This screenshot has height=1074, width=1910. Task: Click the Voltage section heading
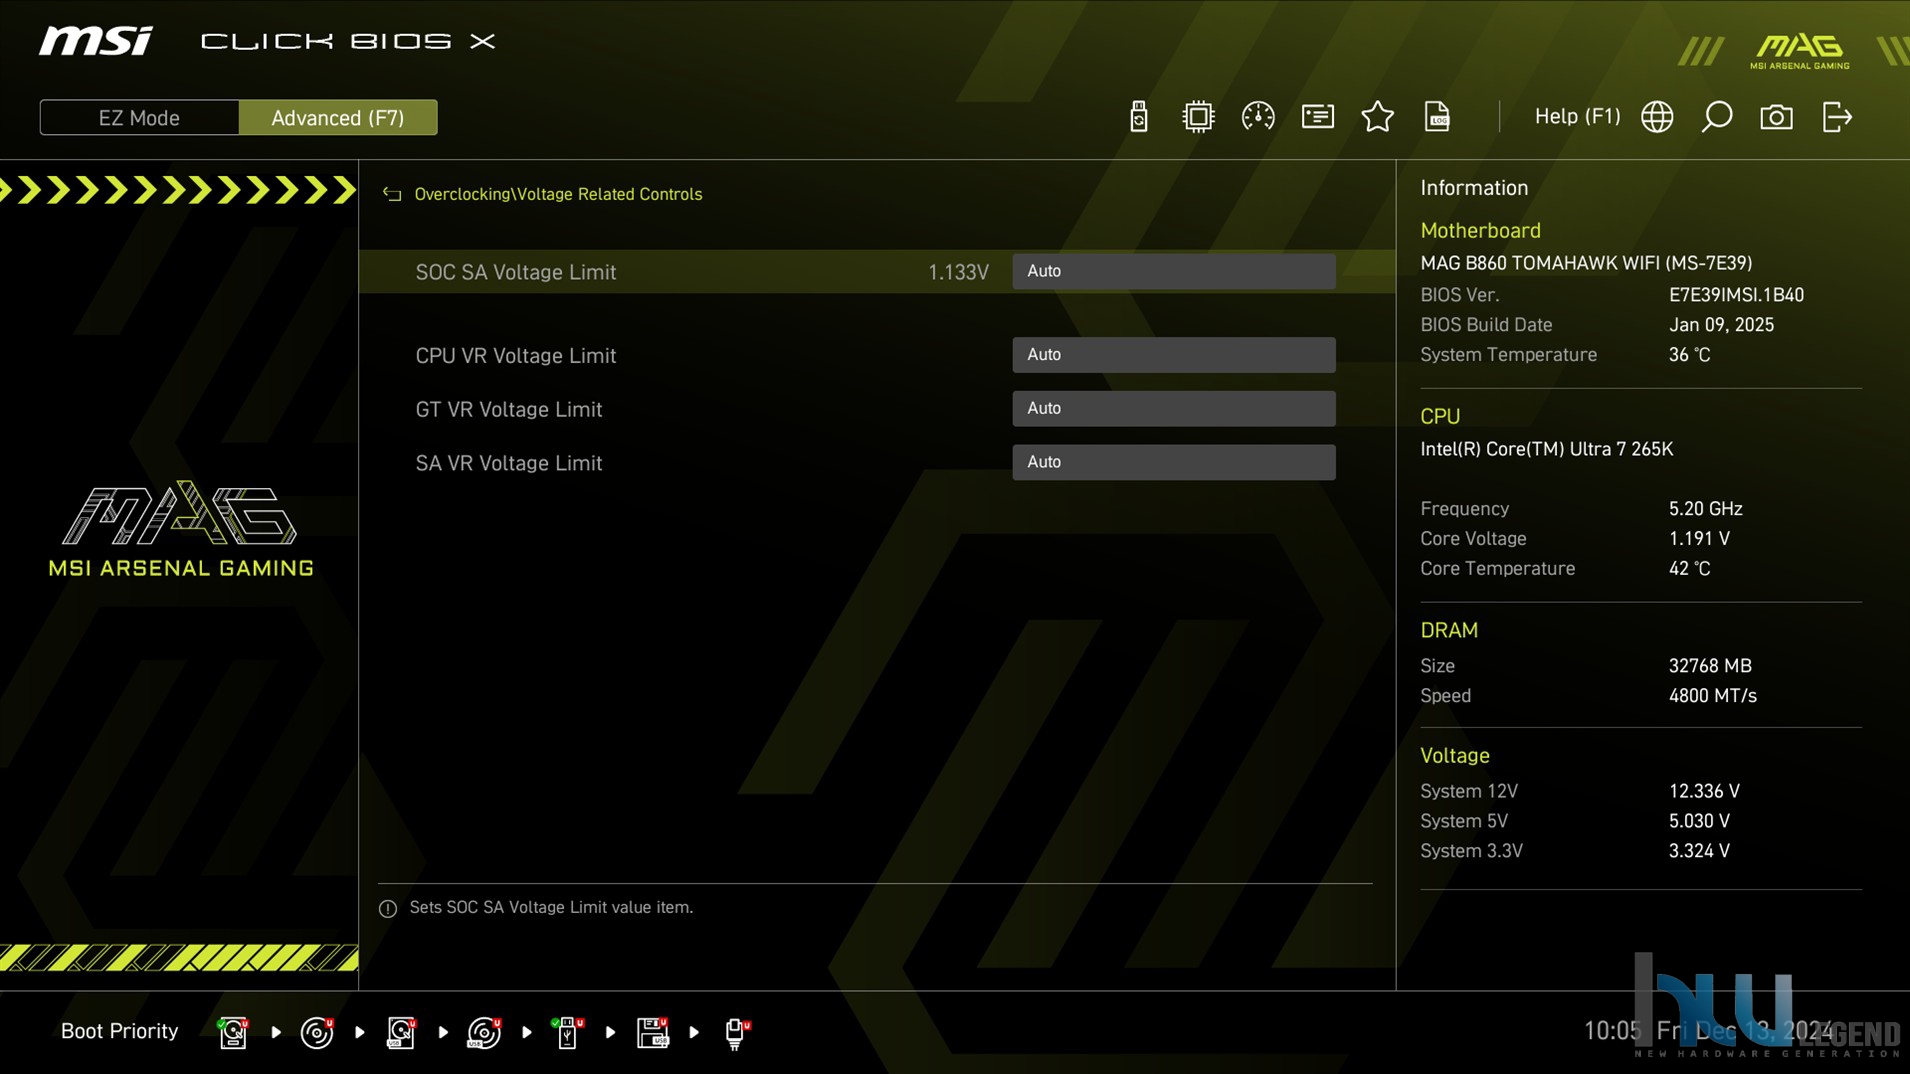[x=1455, y=756]
